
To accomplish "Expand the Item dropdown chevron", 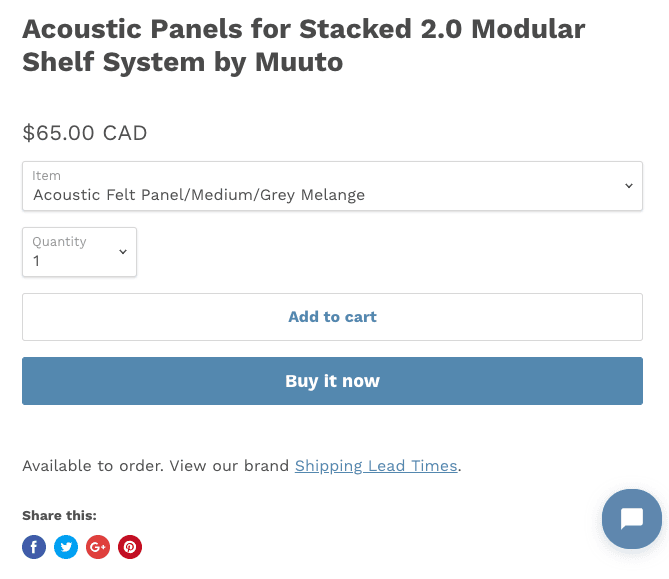I will point(629,186).
